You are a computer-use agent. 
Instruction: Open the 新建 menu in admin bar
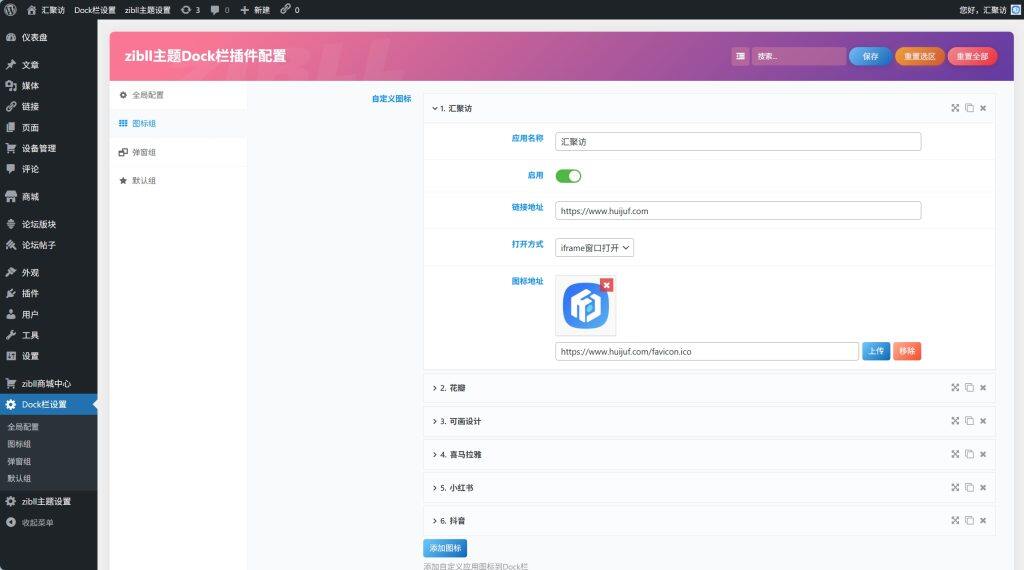255,10
